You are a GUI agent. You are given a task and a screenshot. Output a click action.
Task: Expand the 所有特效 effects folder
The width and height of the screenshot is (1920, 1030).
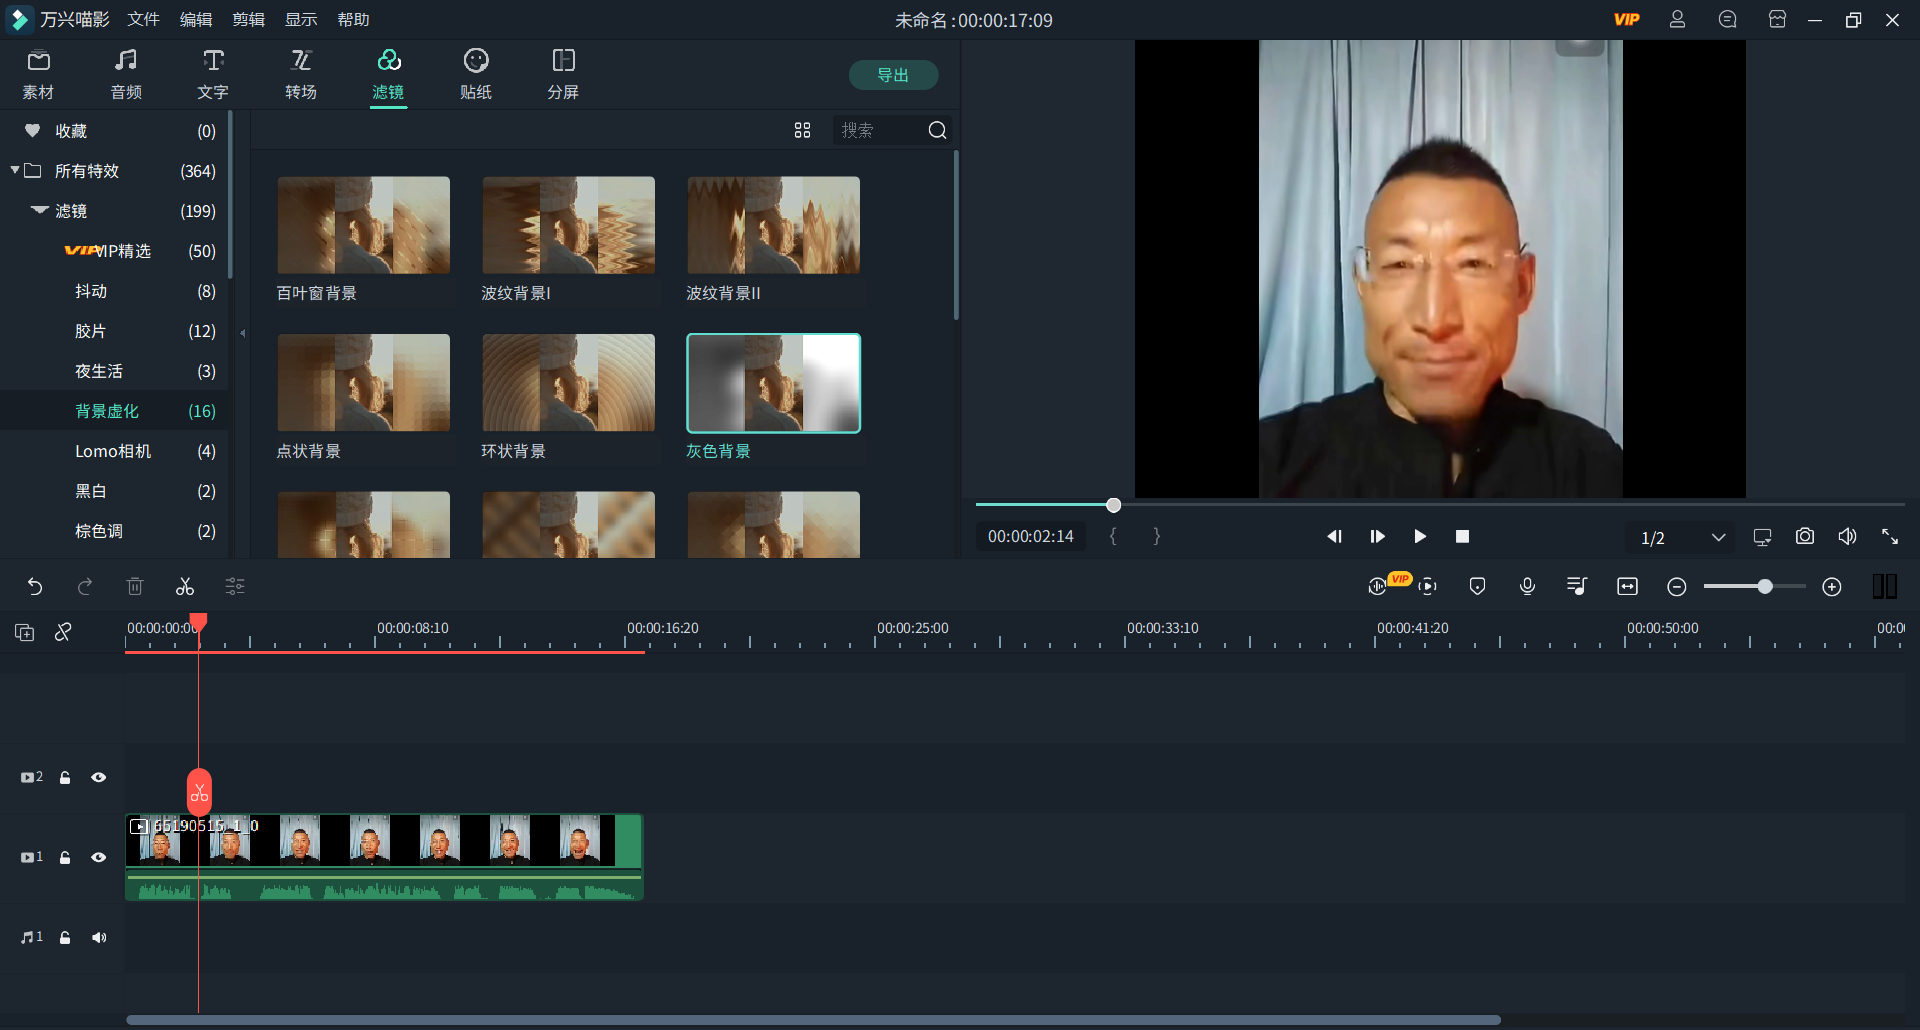pos(15,170)
